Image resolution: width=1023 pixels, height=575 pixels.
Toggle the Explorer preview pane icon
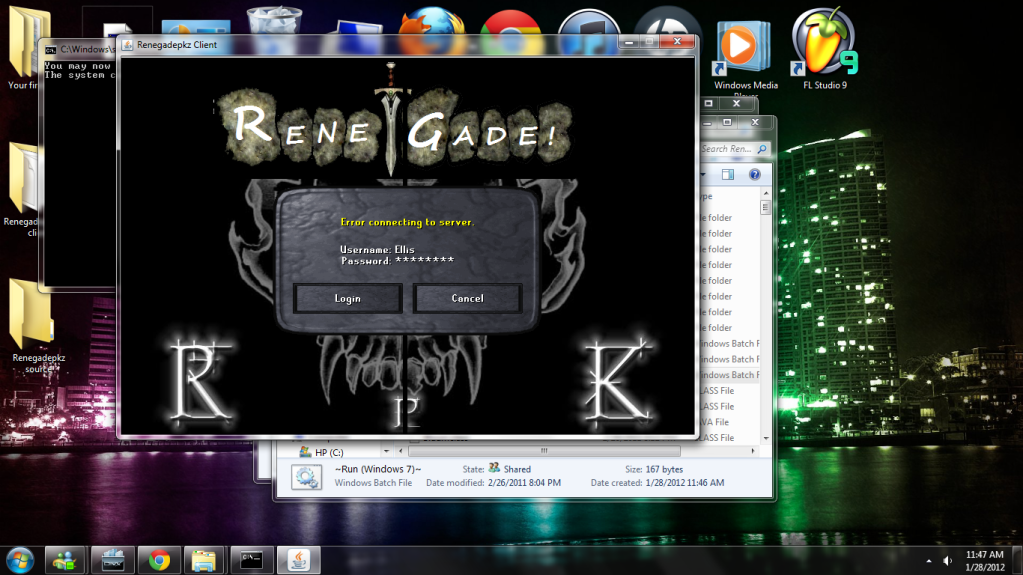pyautogui.click(x=728, y=174)
